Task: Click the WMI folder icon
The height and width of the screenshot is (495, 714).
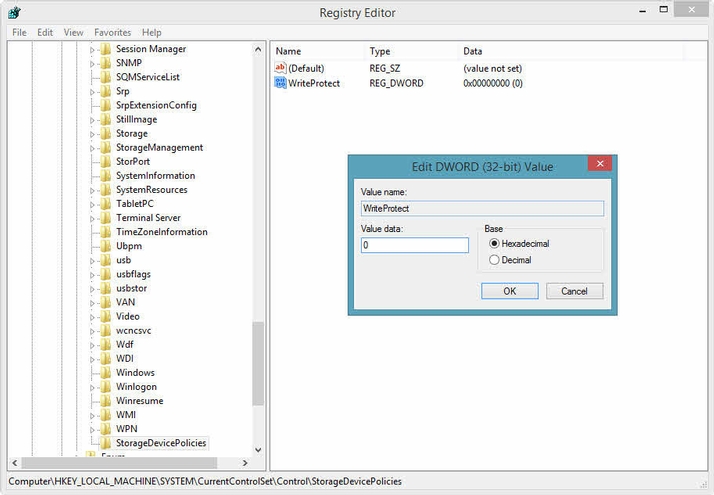Action: click(x=106, y=415)
